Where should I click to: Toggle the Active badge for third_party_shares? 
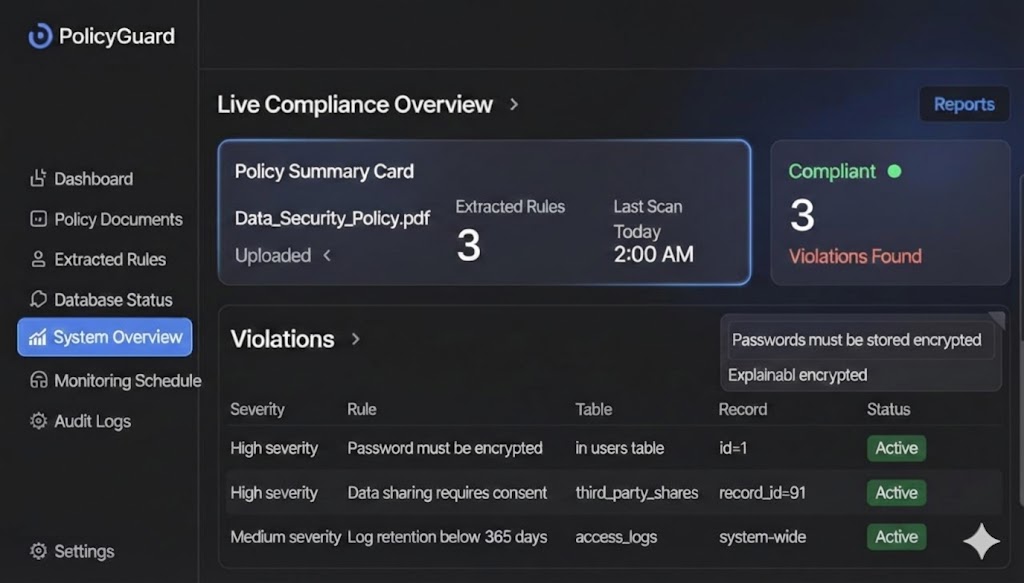pyautogui.click(x=895, y=492)
